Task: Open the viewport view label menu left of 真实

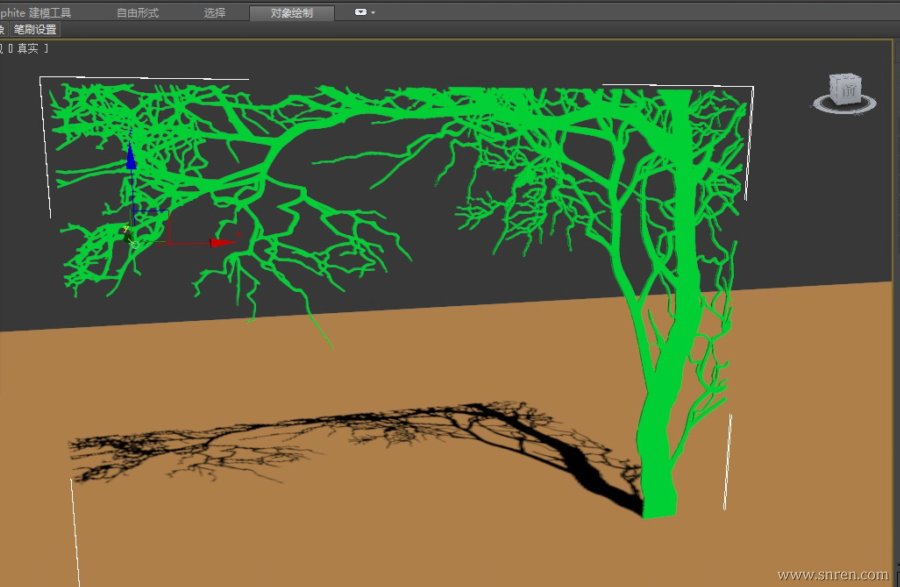Action: 3,47
